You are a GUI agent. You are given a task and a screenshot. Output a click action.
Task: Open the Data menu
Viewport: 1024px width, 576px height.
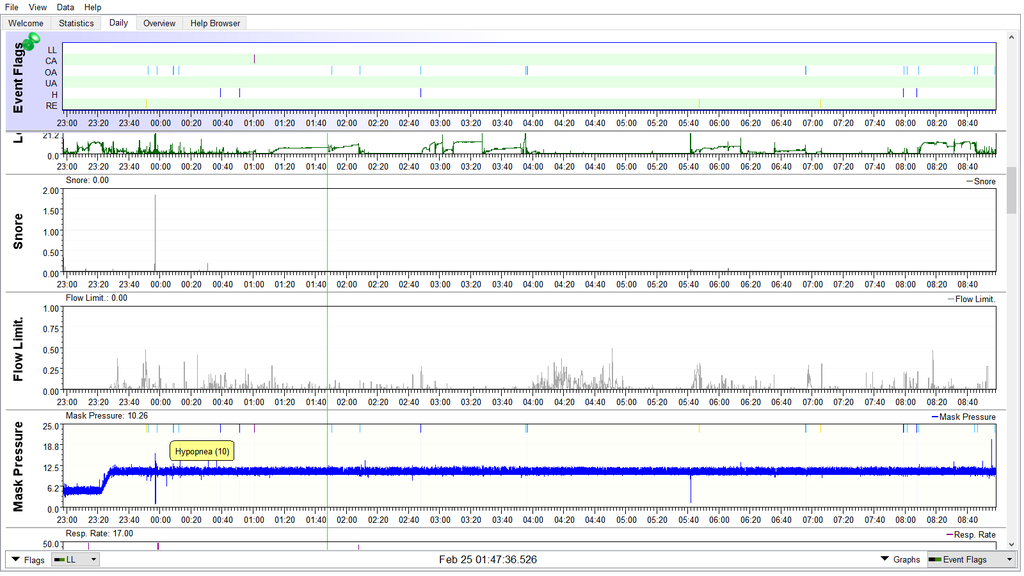[65, 7]
